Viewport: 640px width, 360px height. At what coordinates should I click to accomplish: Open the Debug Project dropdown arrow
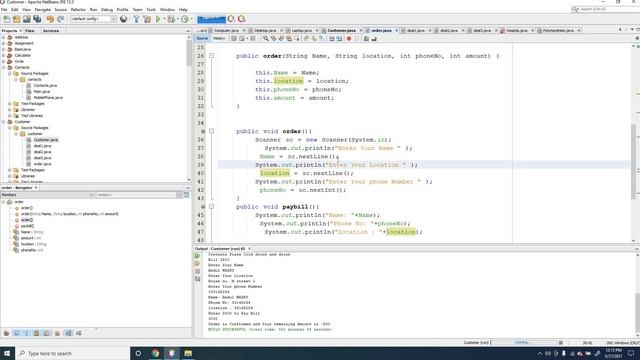178,19
